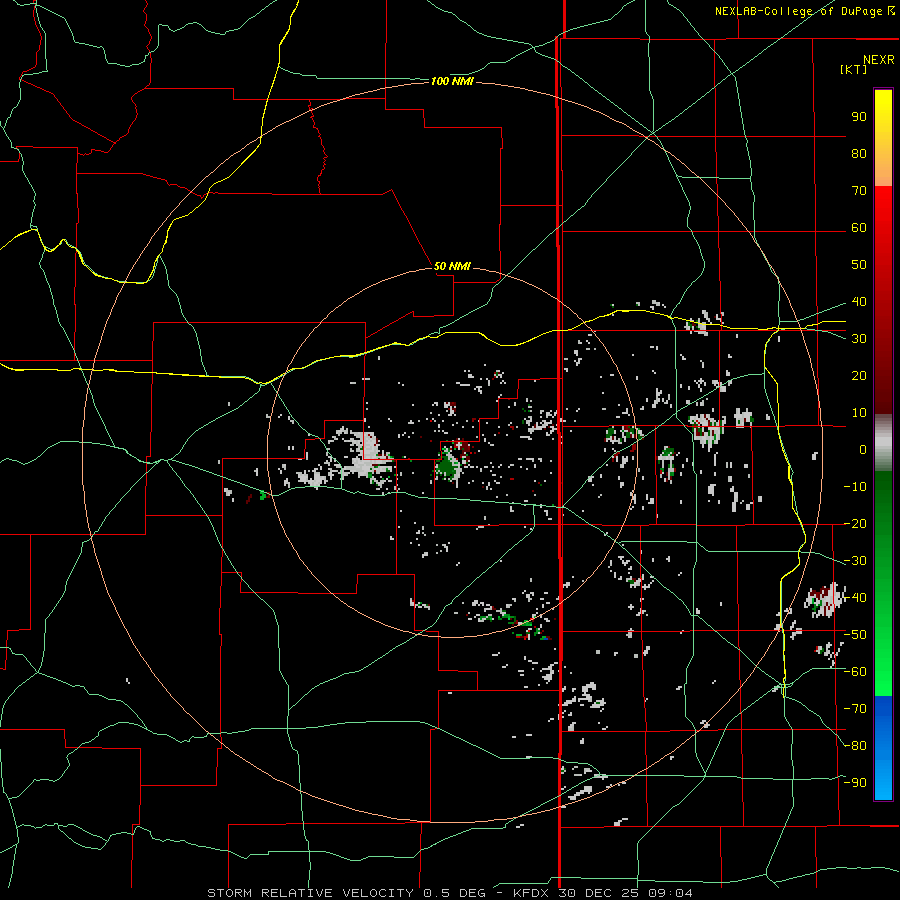Screen dimensions: 900x900
Task: Click the 0 value on velocity scale
Action: coord(863,450)
